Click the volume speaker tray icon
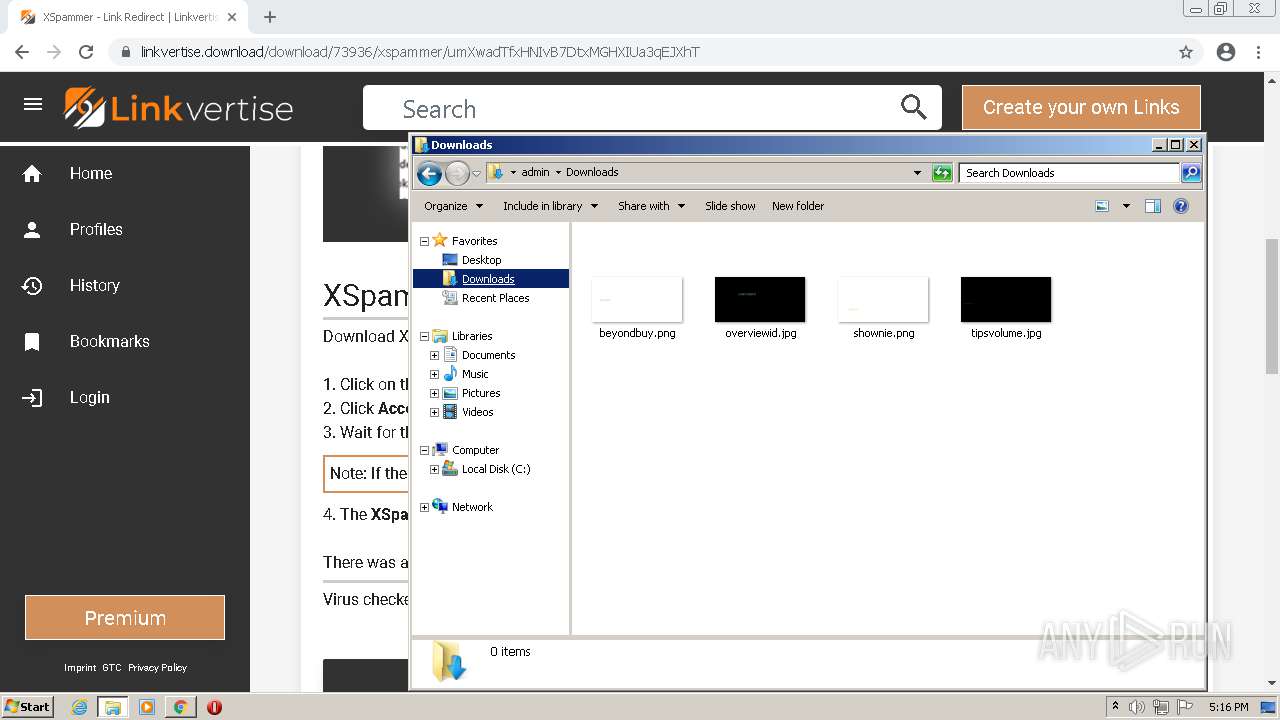 point(1137,707)
